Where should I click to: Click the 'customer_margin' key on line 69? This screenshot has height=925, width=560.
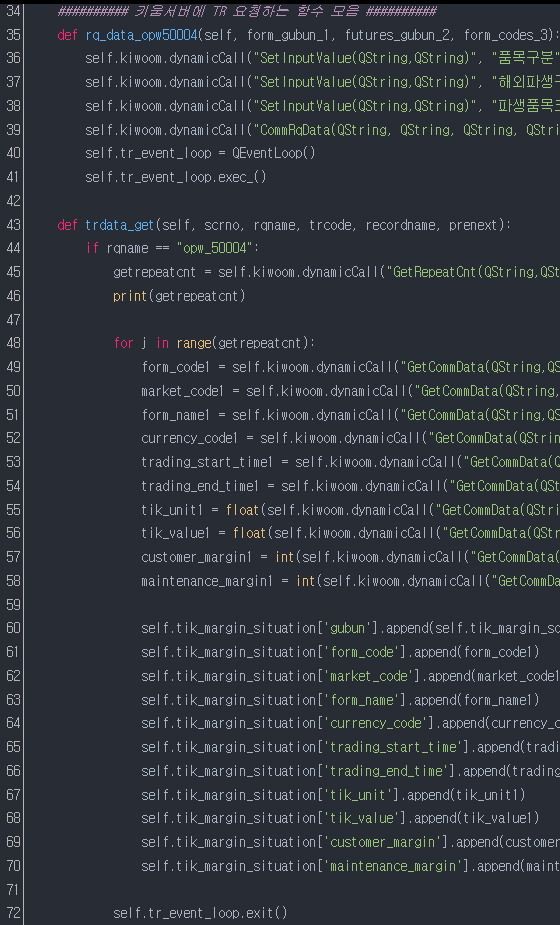382,842
